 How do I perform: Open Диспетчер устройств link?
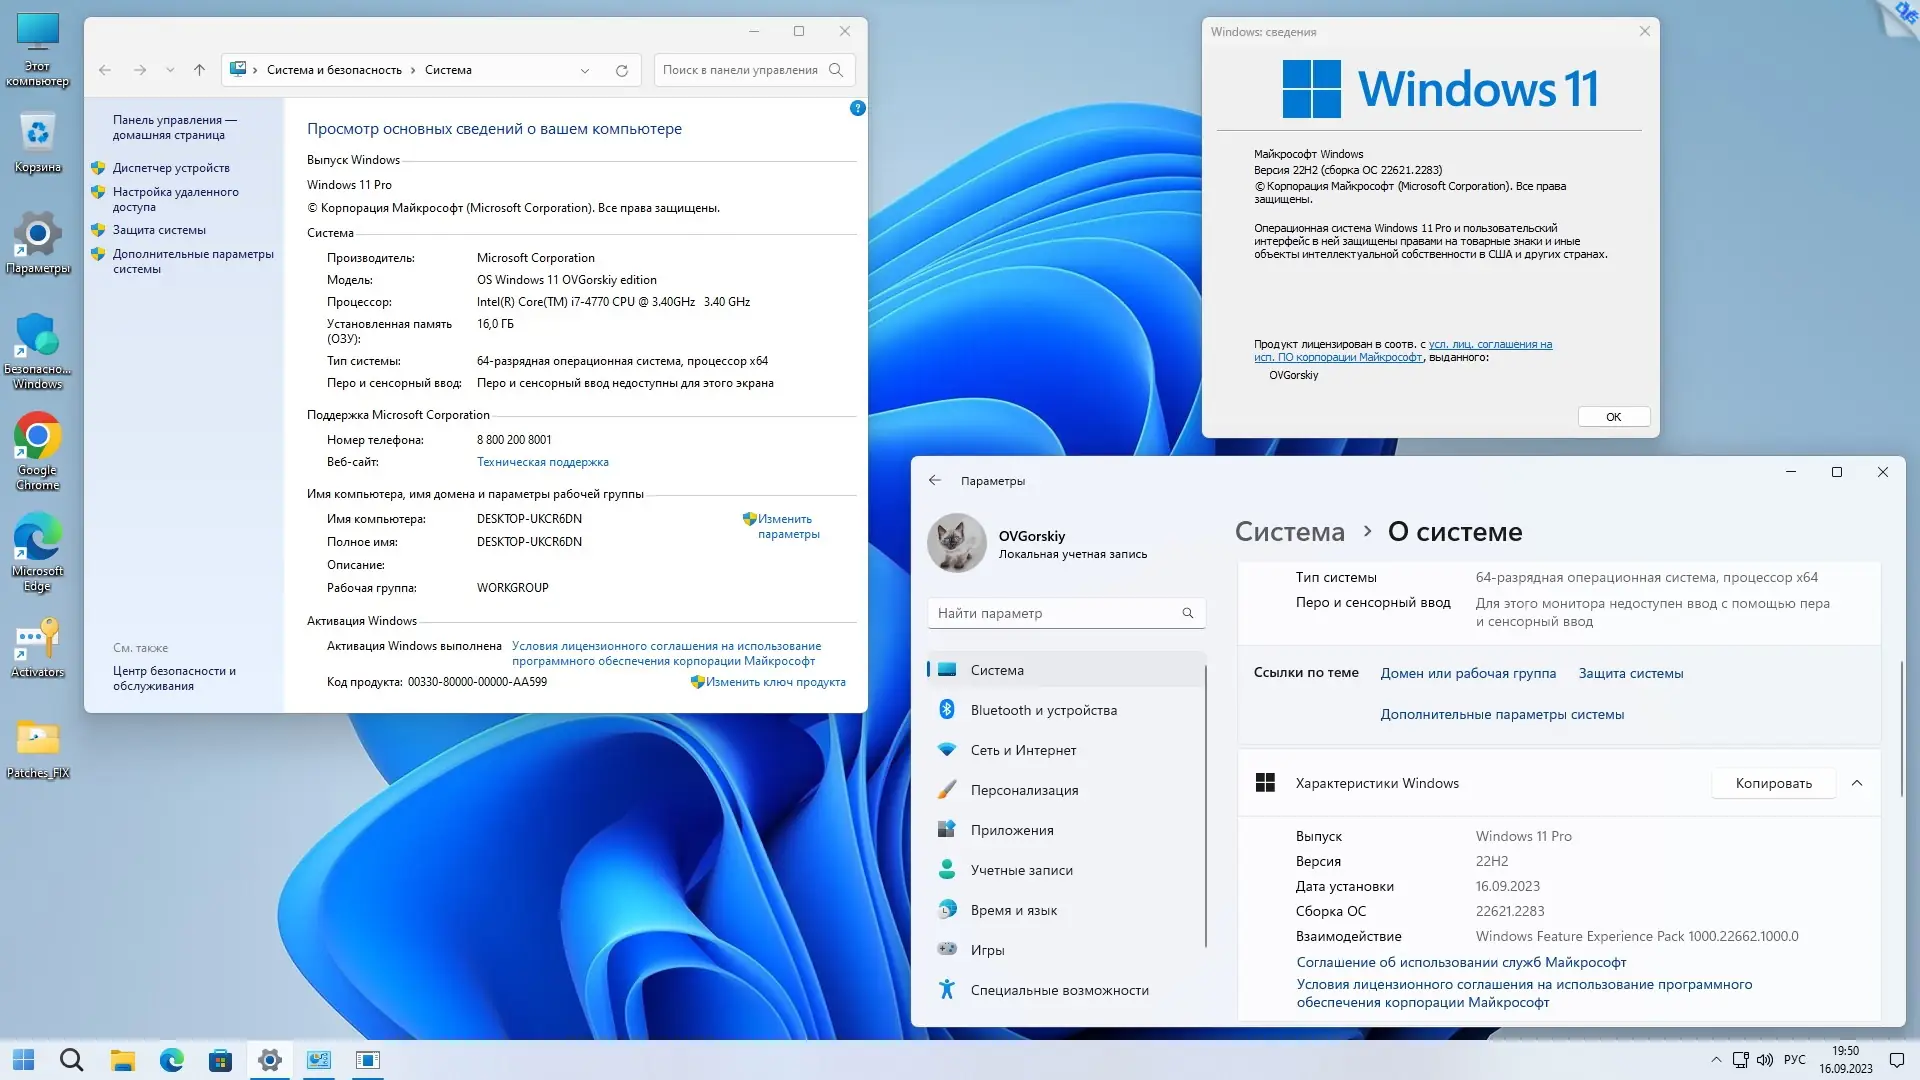(x=171, y=168)
